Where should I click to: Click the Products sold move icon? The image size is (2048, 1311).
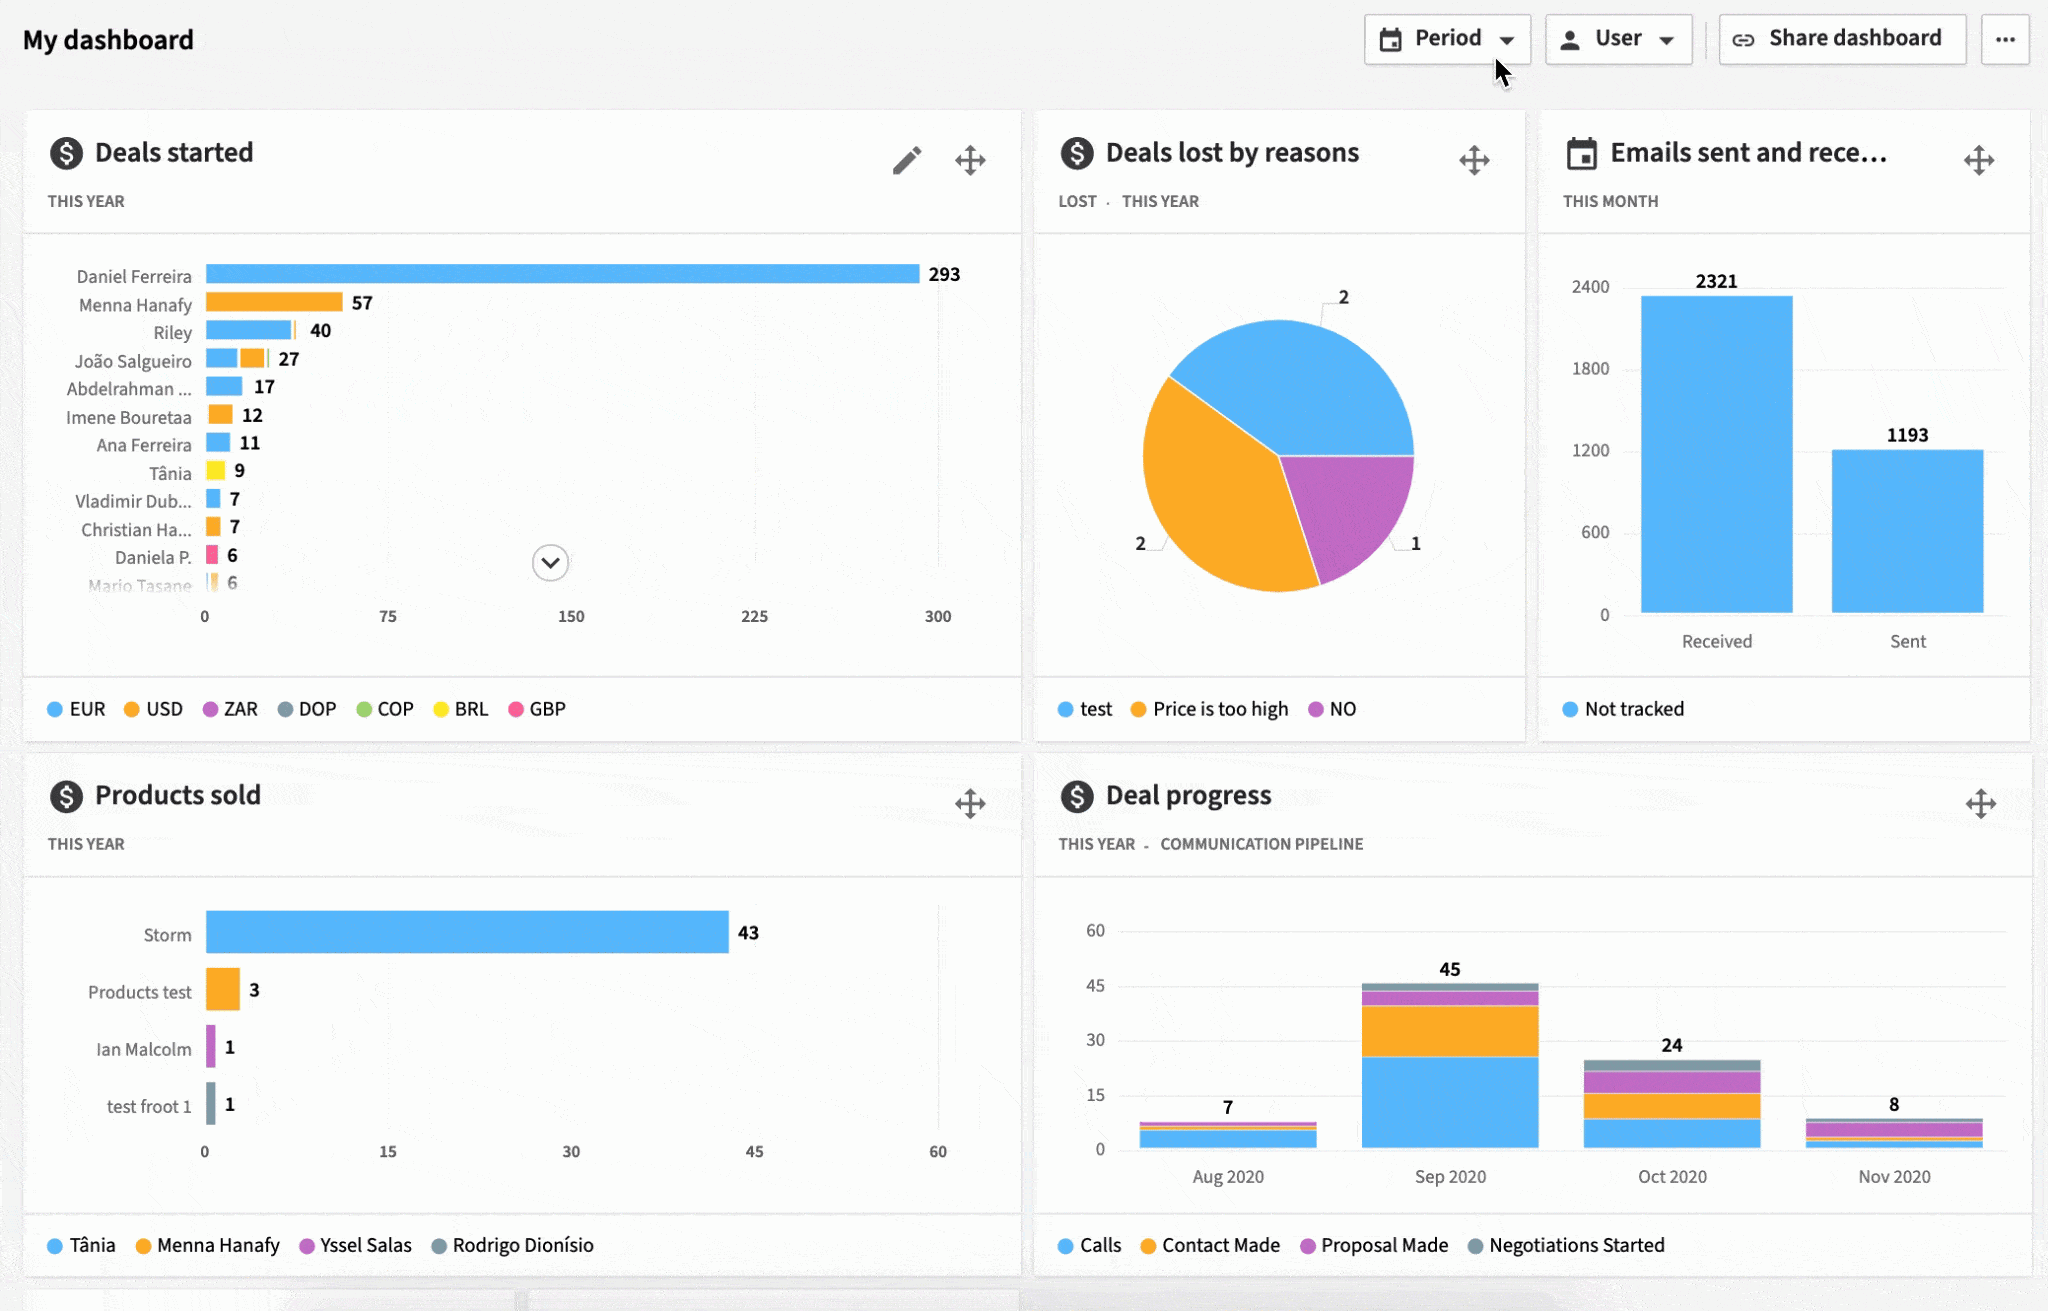point(970,802)
